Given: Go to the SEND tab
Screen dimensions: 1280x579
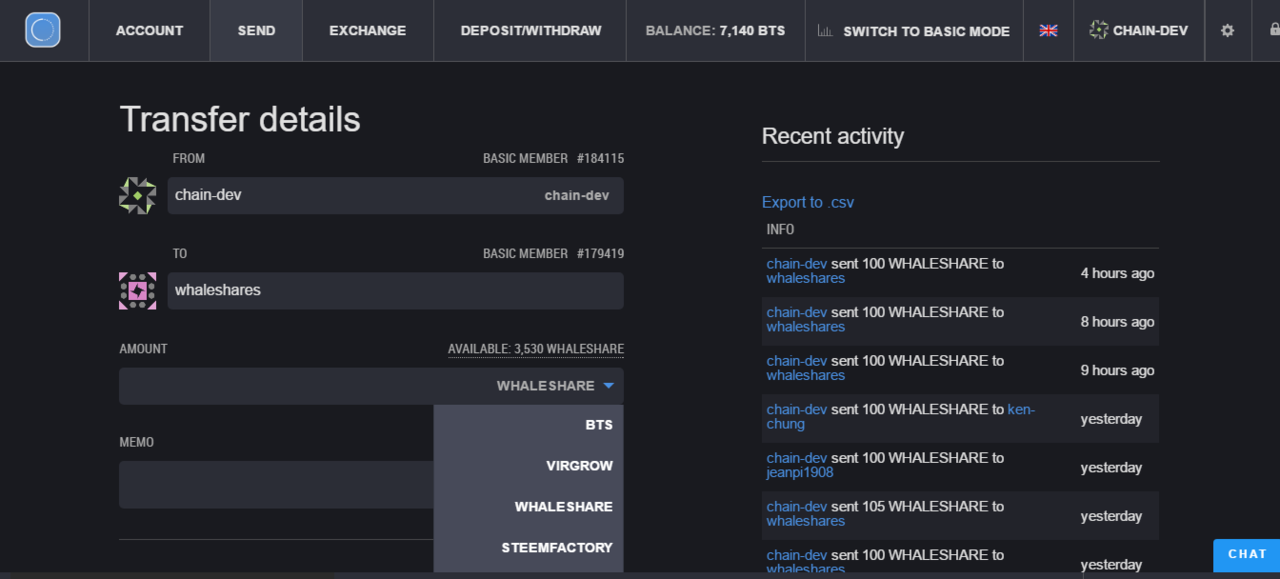Looking at the screenshot, I should 256,30.
